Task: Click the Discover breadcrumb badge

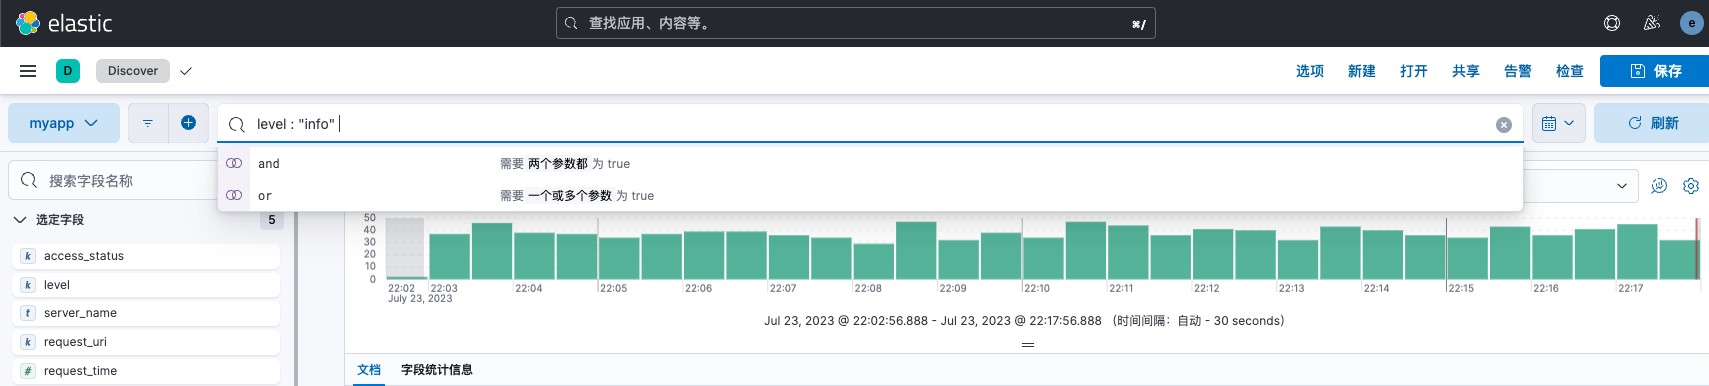Action: point(133,71)
